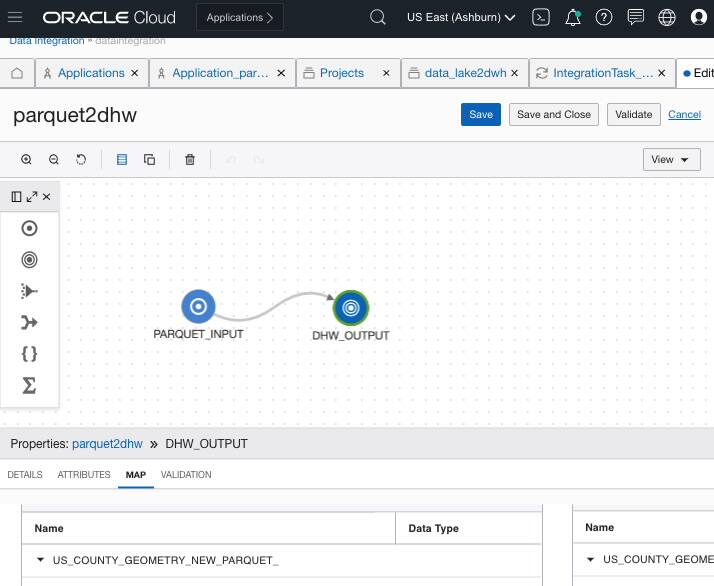Click the Validate button
714x586 pixels.
[634, 114]
